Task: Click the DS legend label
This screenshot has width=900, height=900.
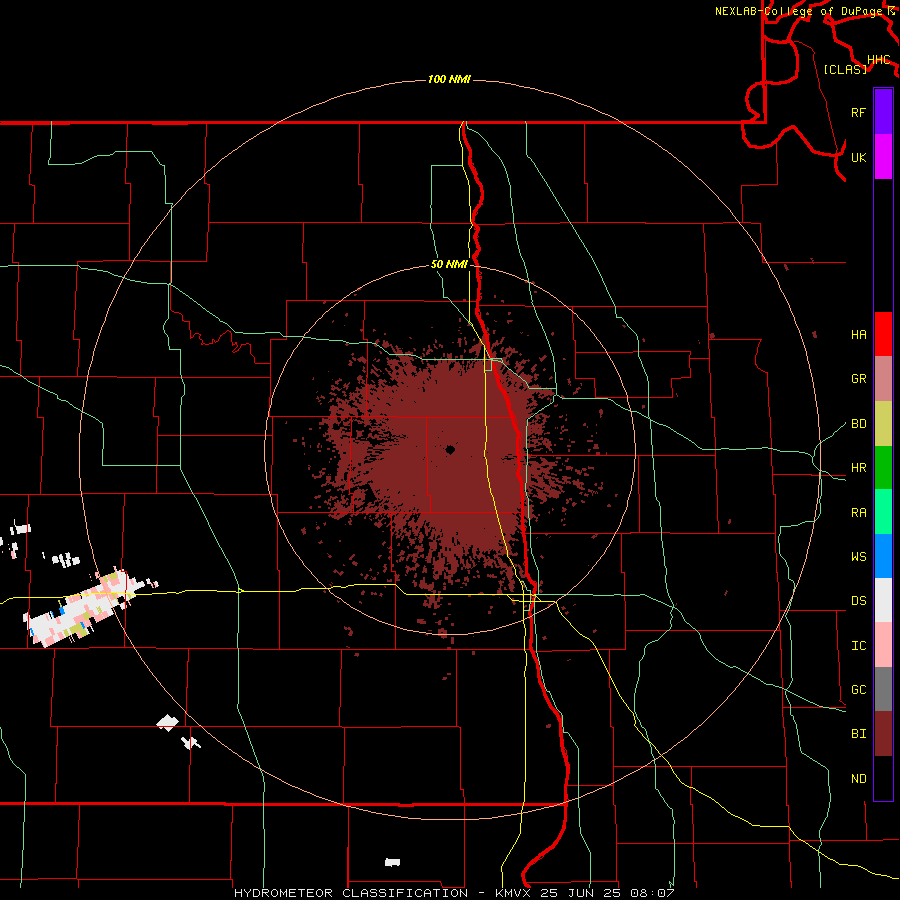Action: (858, 601)
